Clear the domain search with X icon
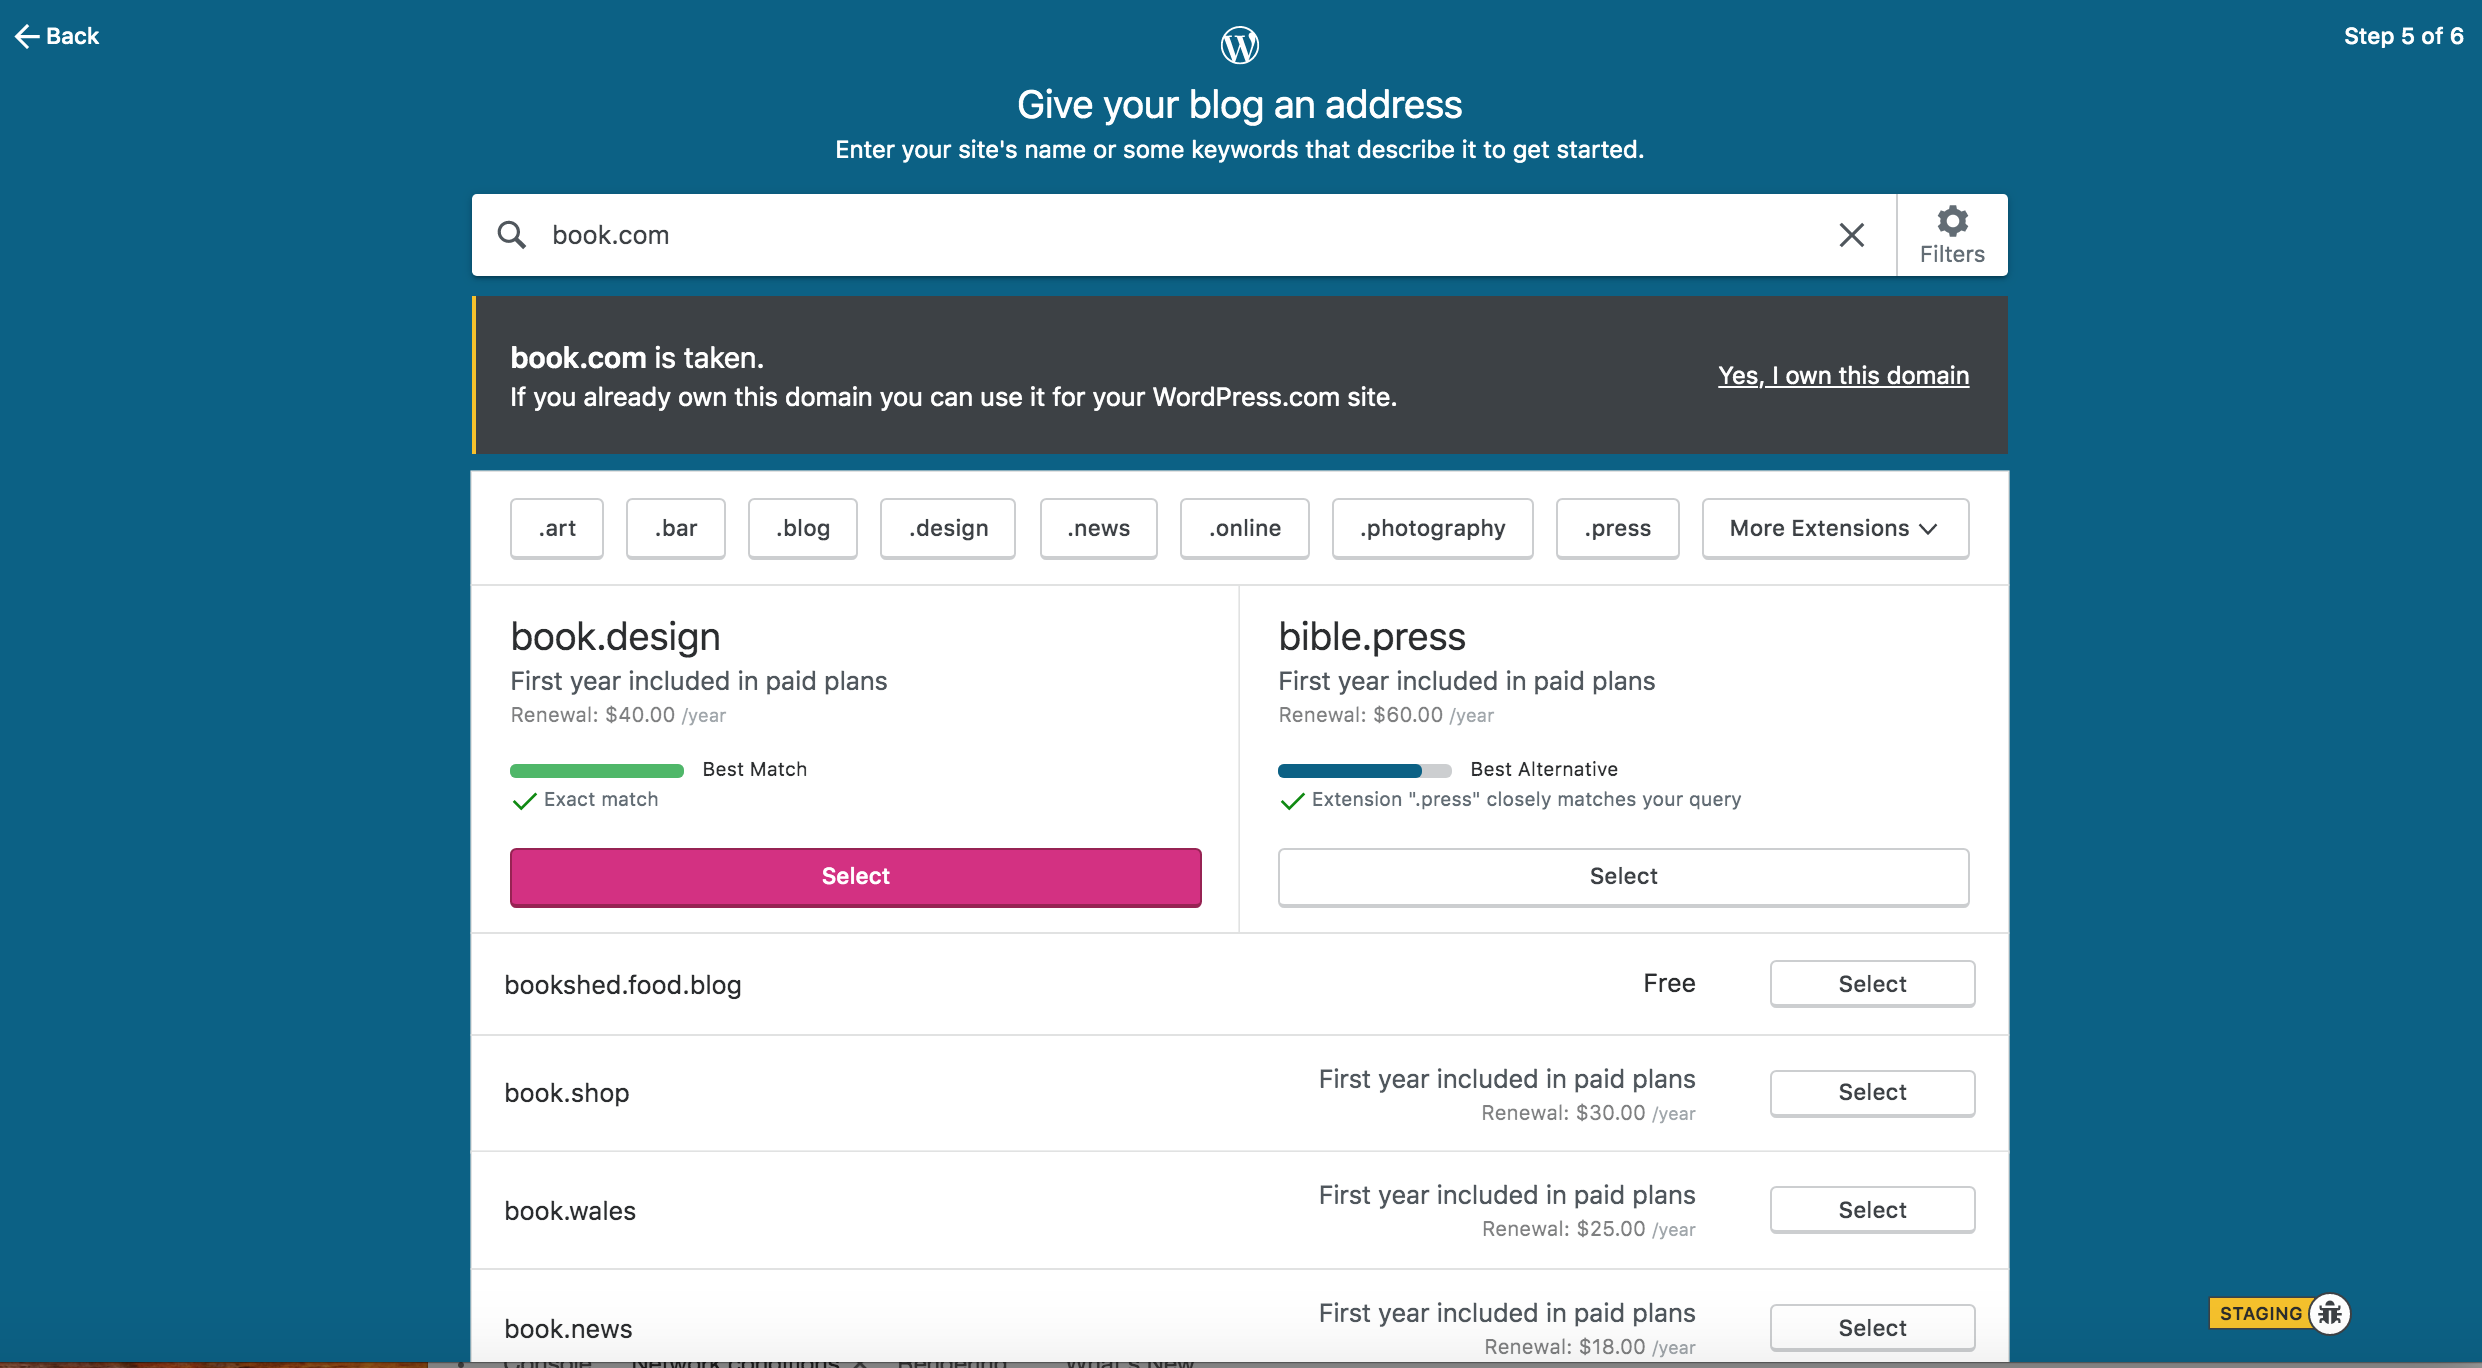This screenshot has width=2482, height=1368. pos(1851,235)
